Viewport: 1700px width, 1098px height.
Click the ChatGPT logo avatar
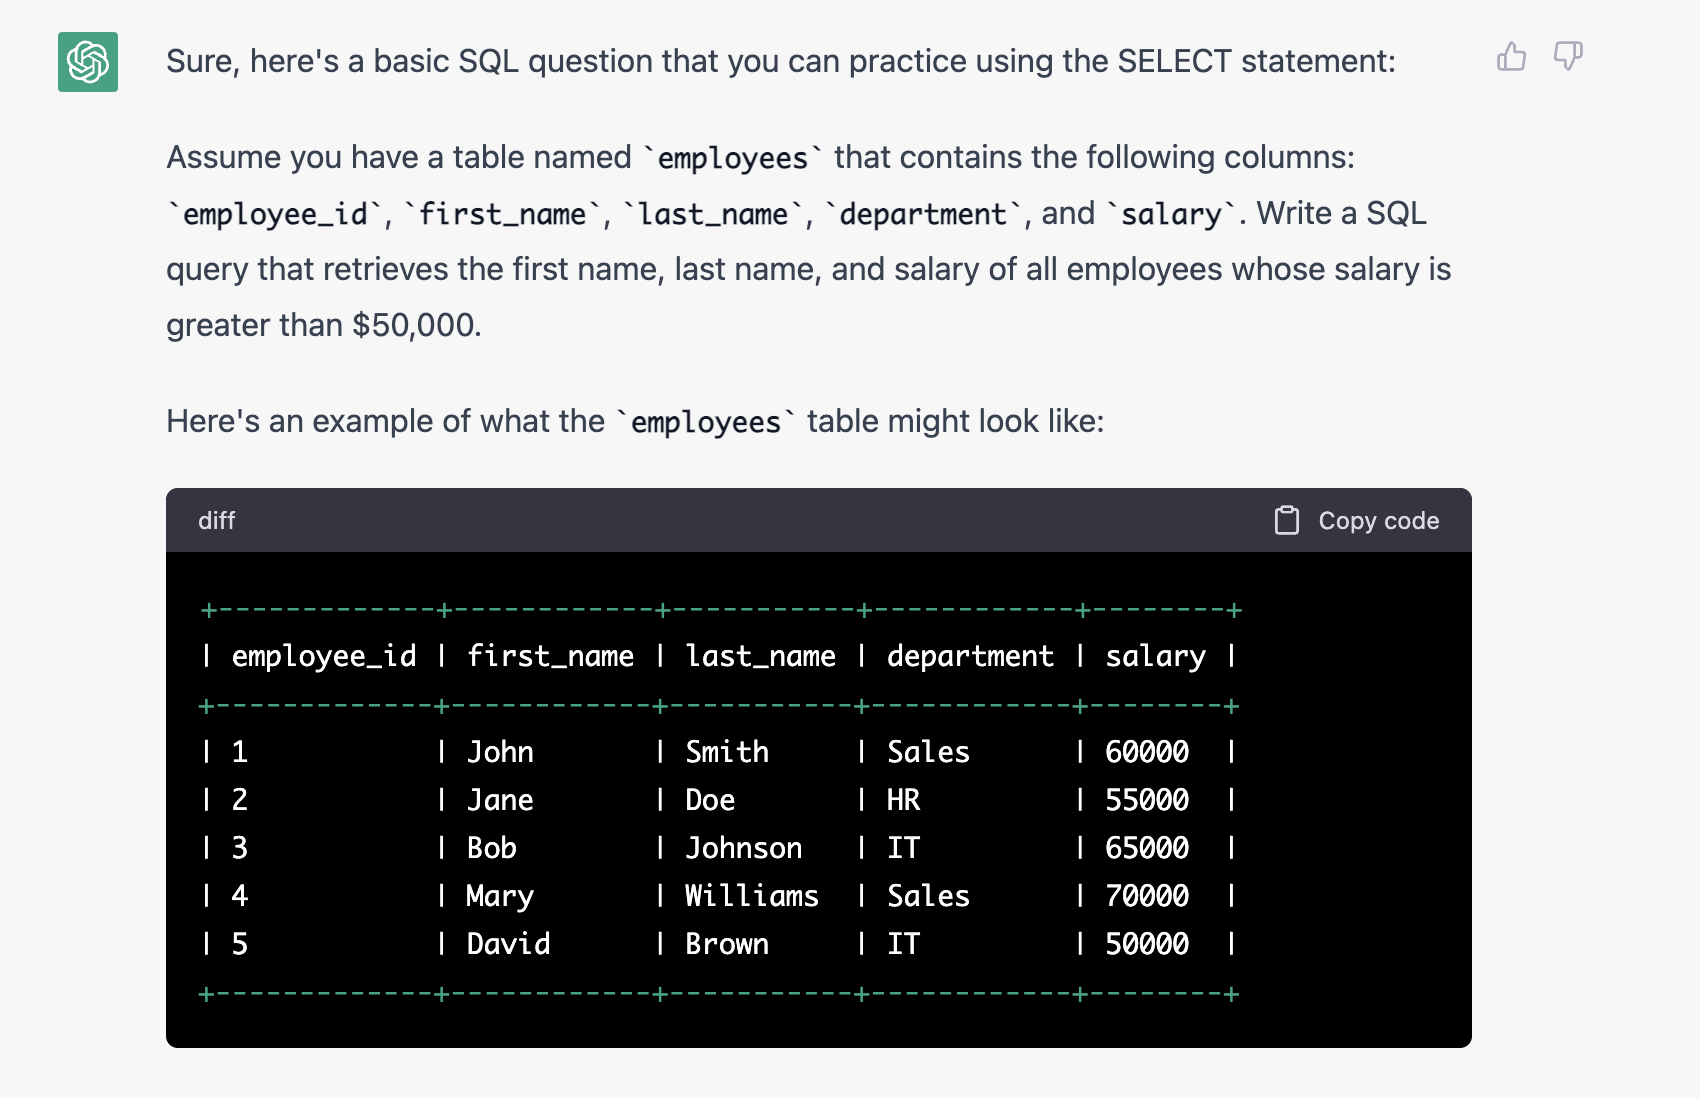pyautogui.click(x=88, y=62)
